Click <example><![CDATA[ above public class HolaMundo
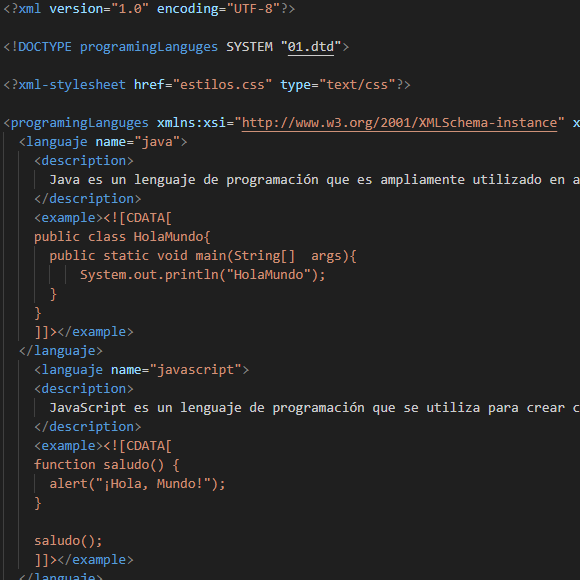 pos(103,218)
